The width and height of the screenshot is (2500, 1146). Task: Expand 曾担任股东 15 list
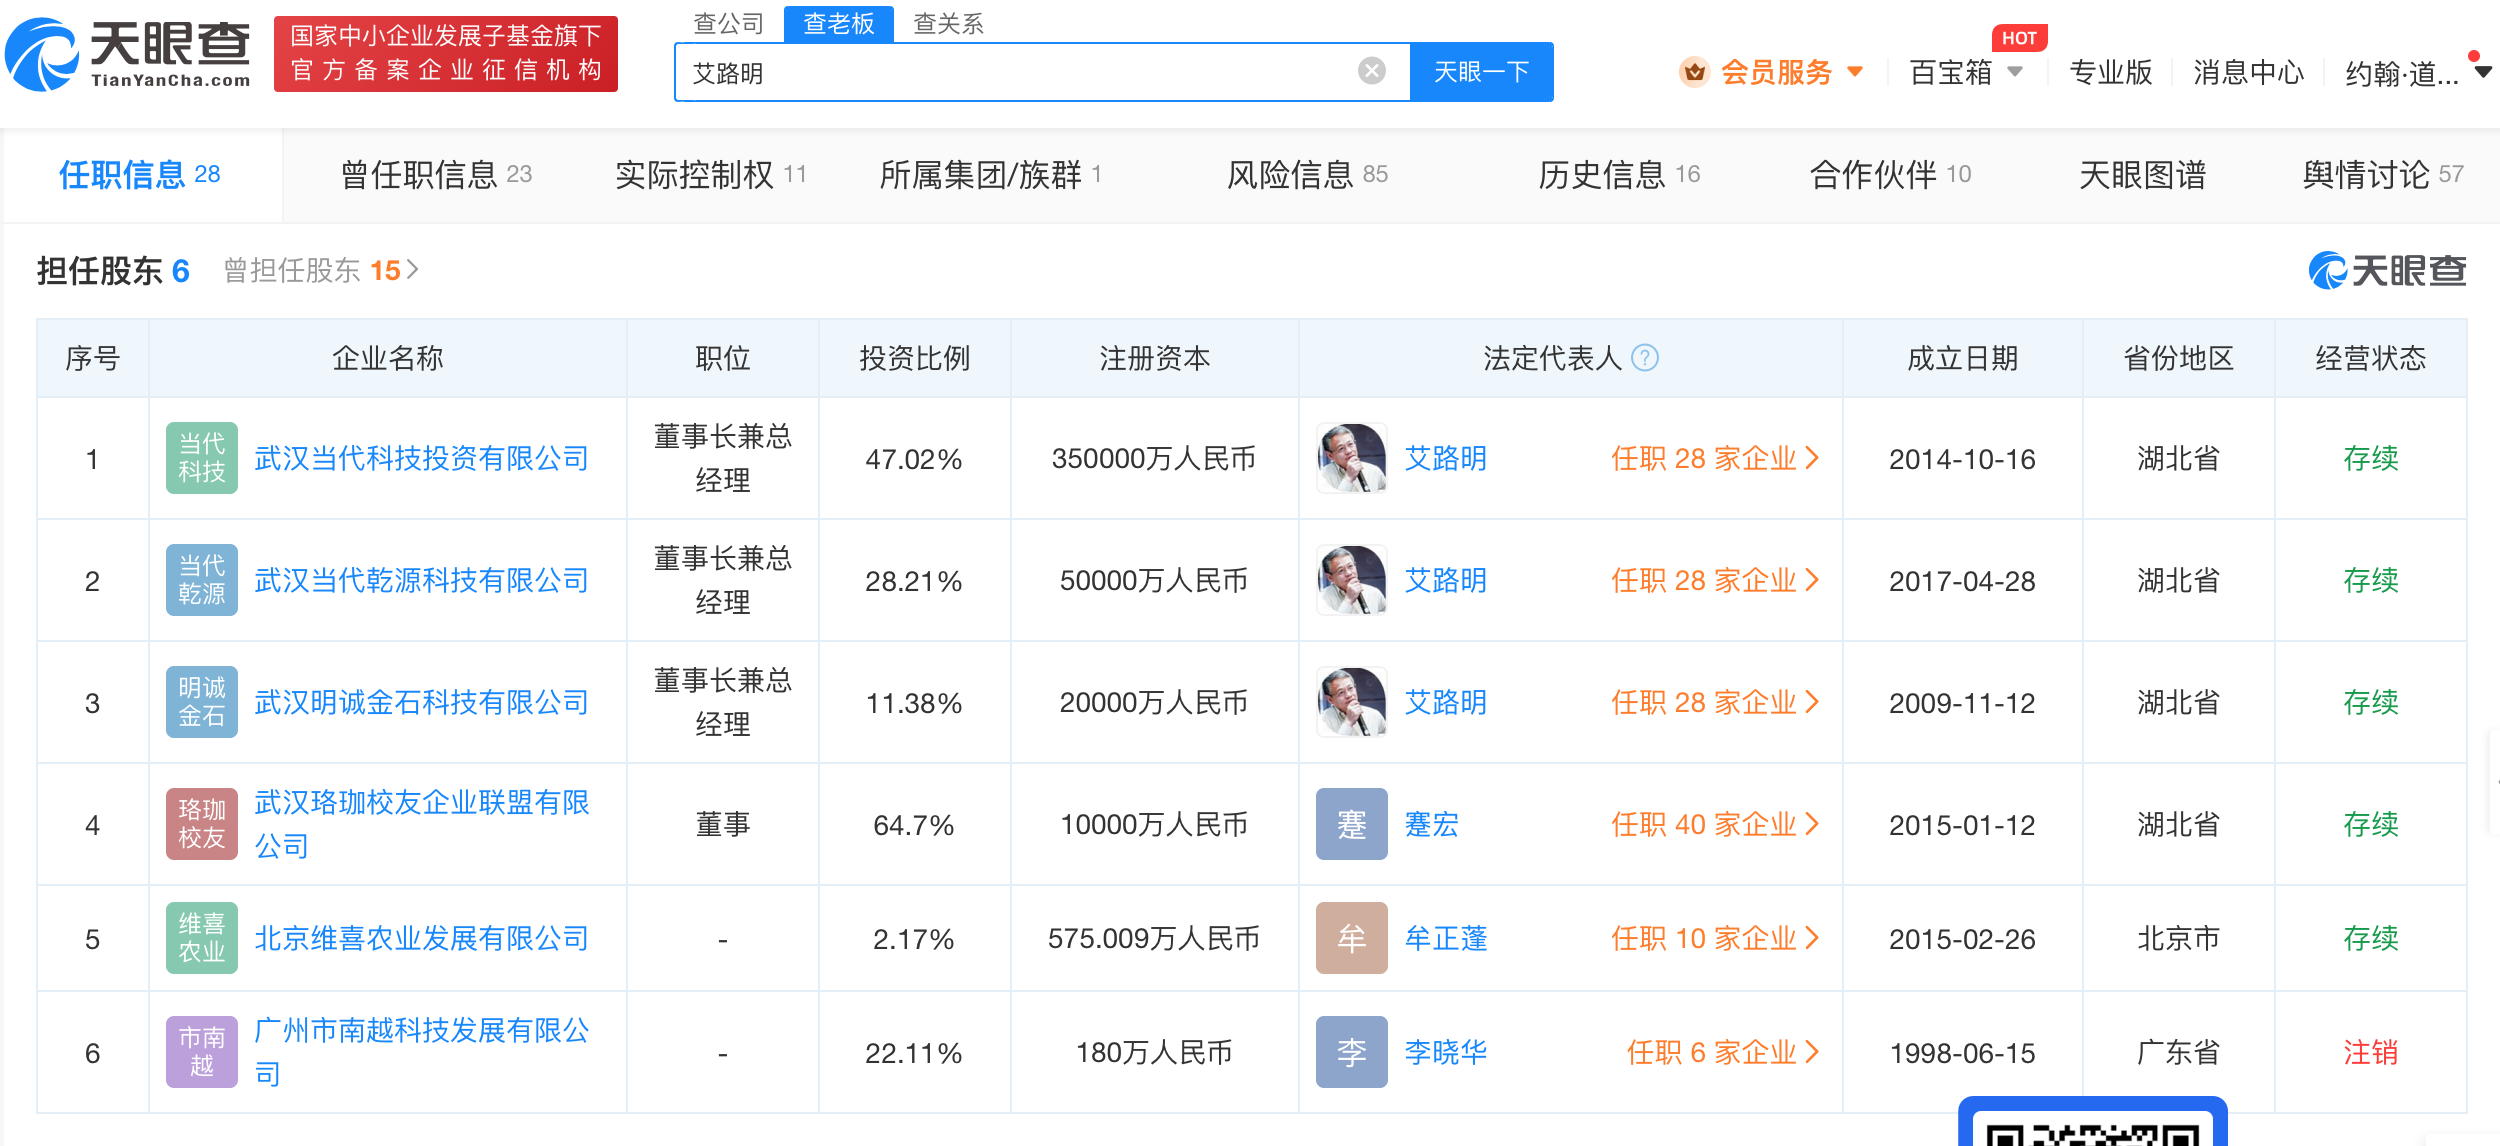320,270
